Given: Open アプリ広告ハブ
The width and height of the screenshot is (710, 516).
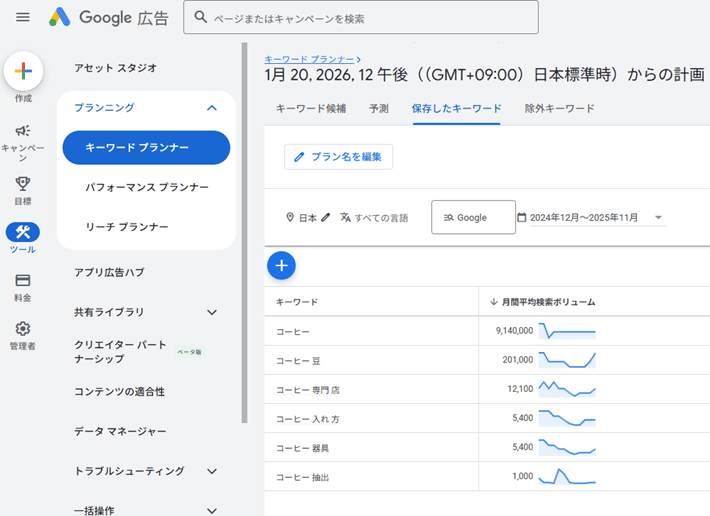Looking at the screenshot, I should [x=109, y=272].
